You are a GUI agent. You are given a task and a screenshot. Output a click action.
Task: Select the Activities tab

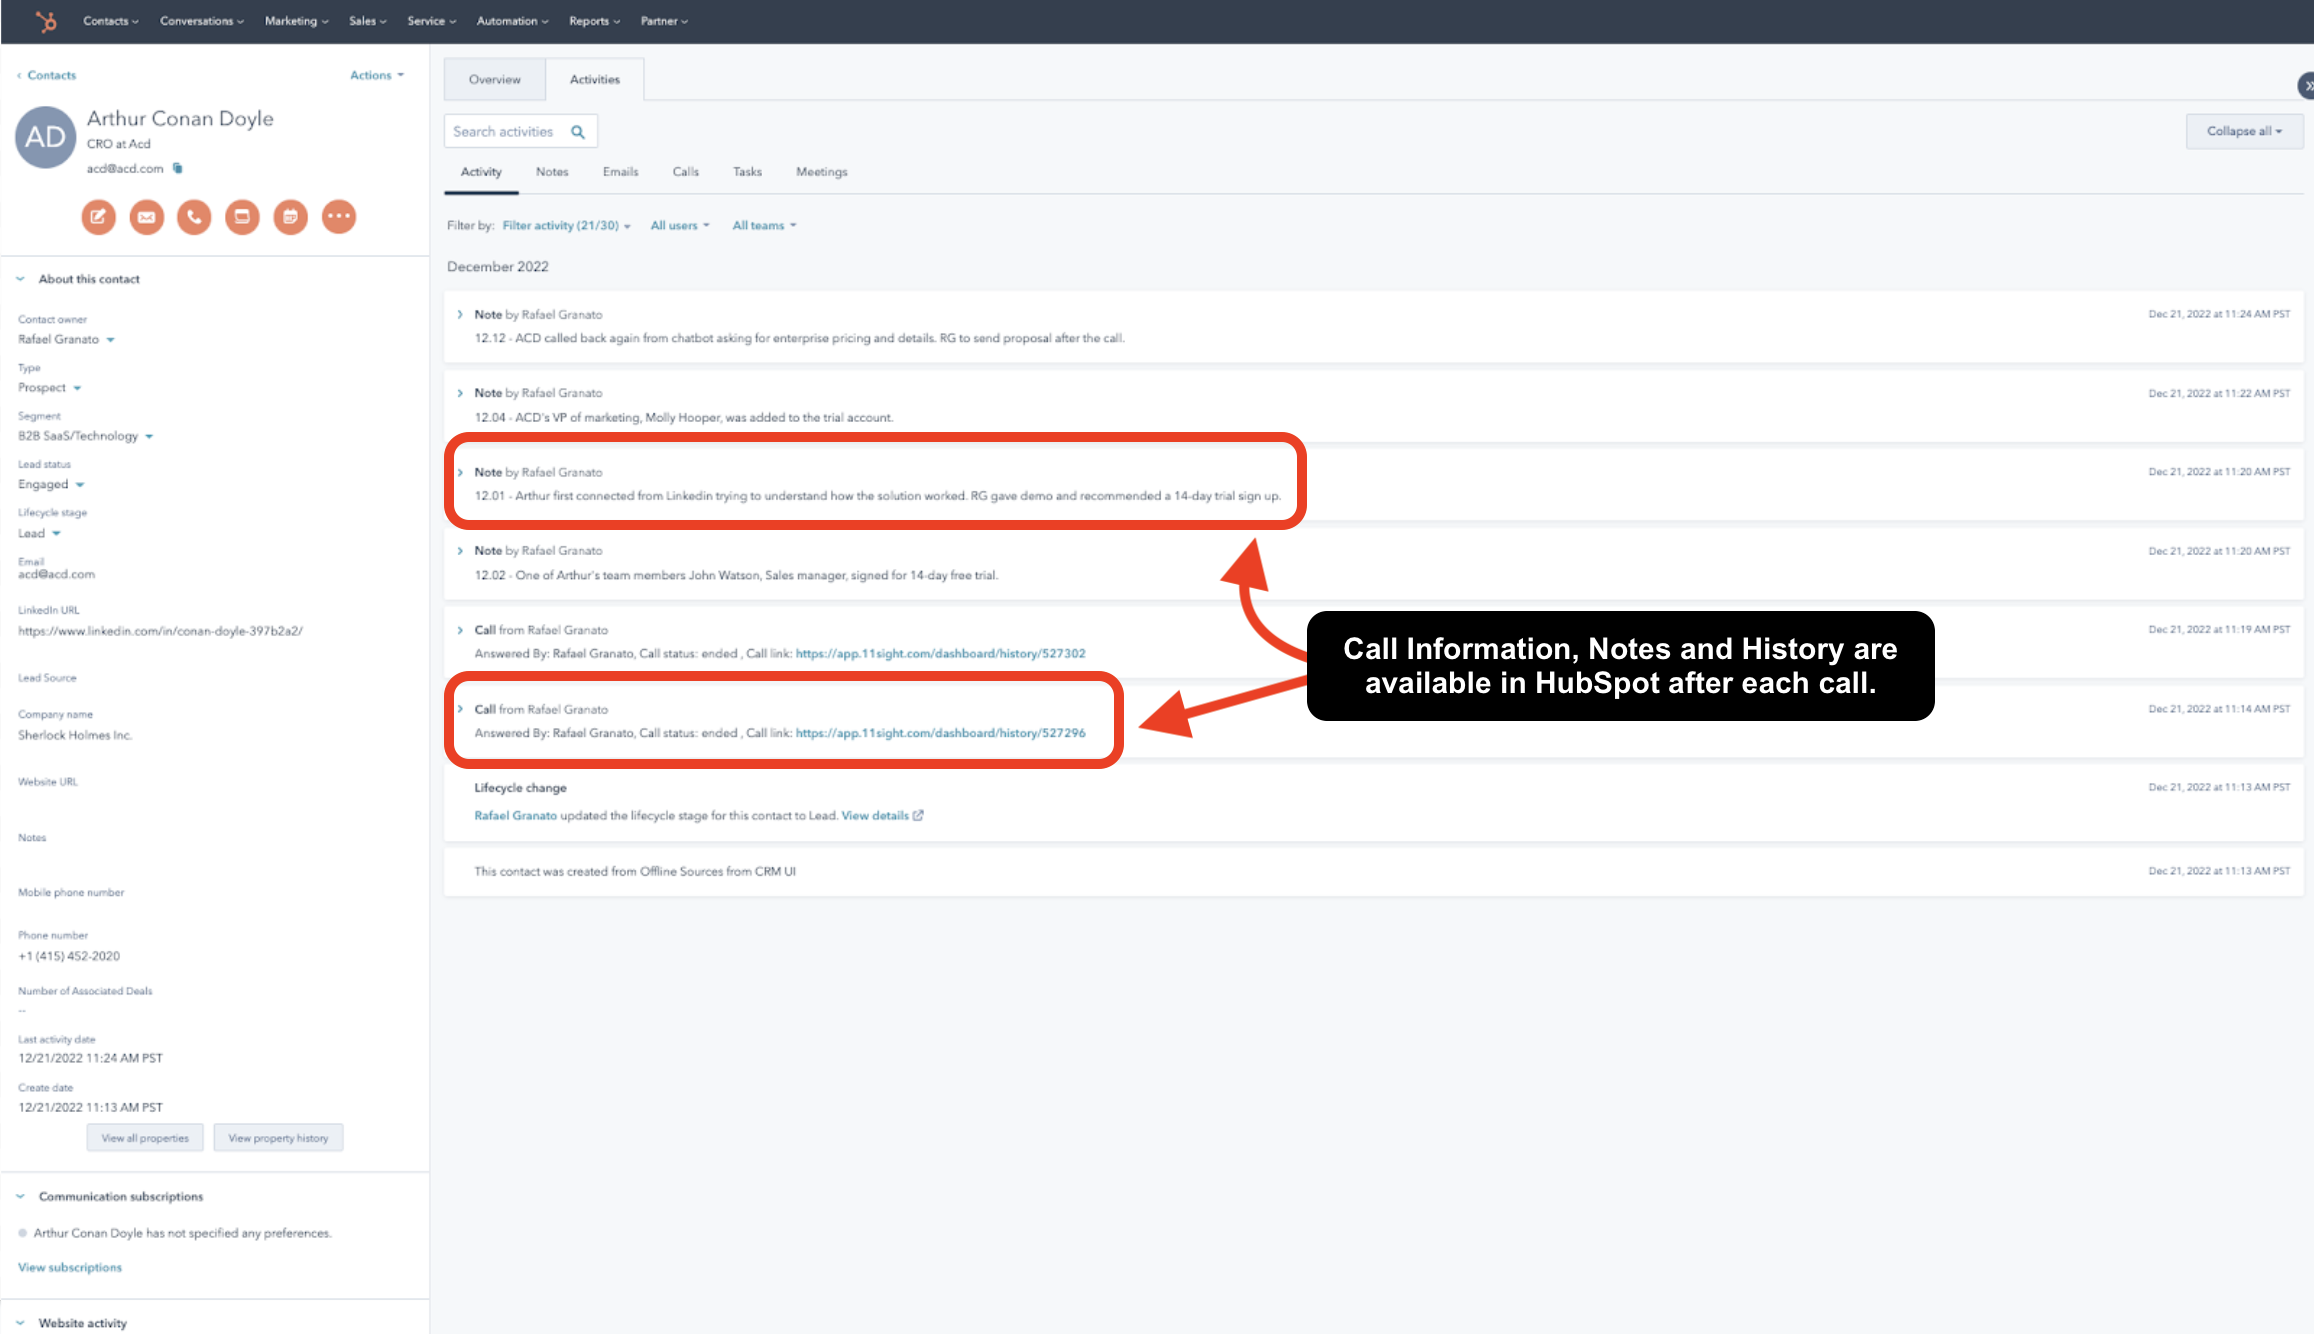pos(595,79)
